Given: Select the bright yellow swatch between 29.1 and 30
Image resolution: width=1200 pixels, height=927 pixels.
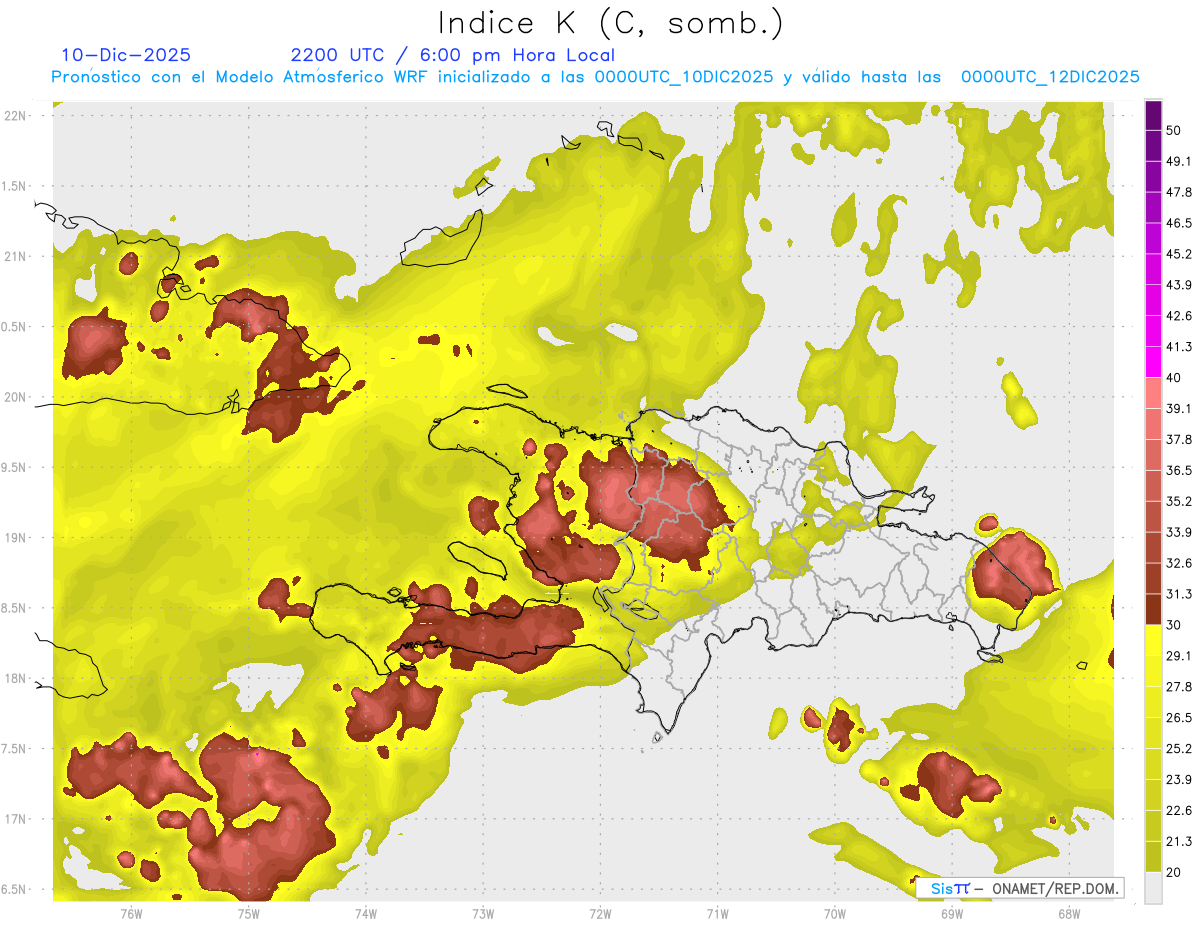Looking at the screenshot, I should pyautogui.click(x=1153, y=640).
